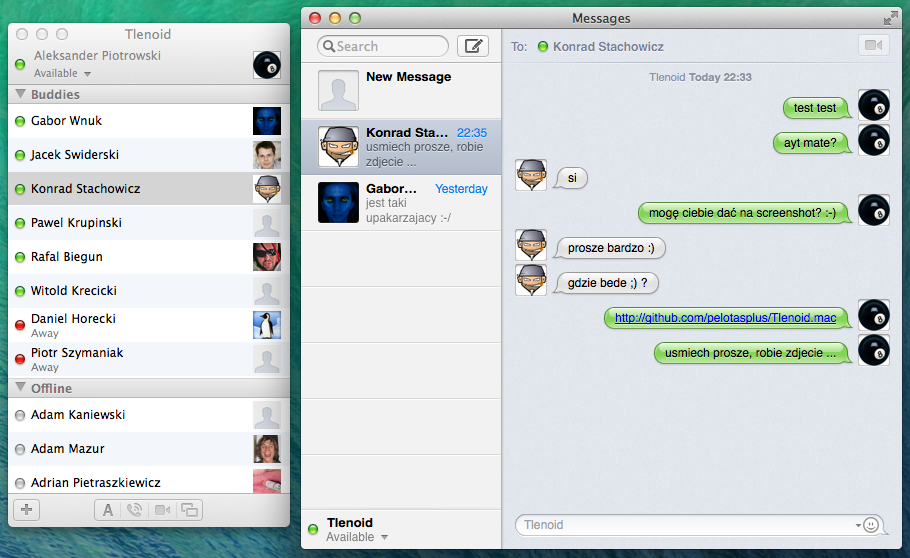Open the Gabor... conversation from Yesterday
The width and height of the screenshot is (910, 558).
(x=401, y=203)
